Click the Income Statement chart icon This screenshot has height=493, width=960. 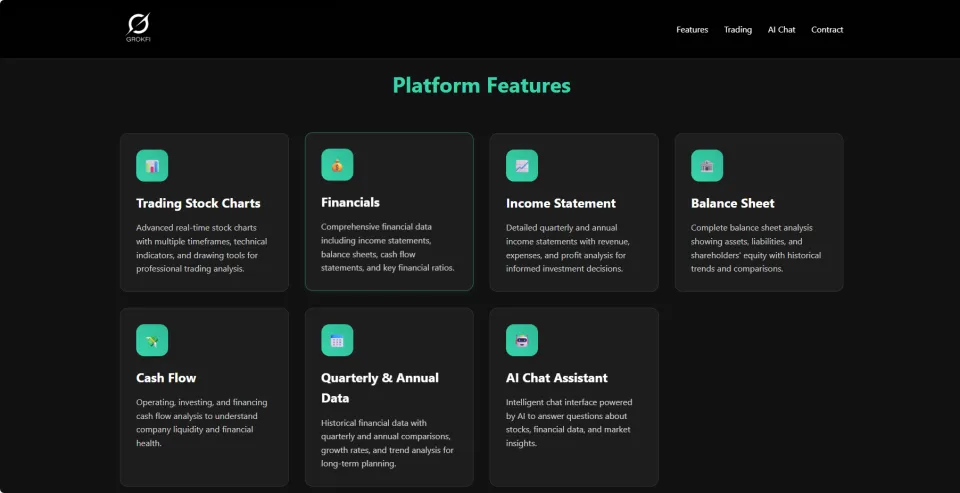point(522,166)
